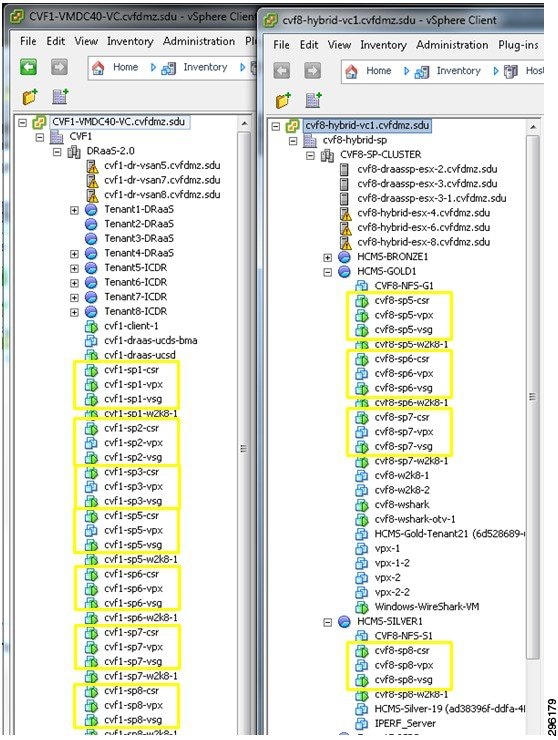
Task: Click the green back arrow in CVF1 window
Action: (28, 67)
